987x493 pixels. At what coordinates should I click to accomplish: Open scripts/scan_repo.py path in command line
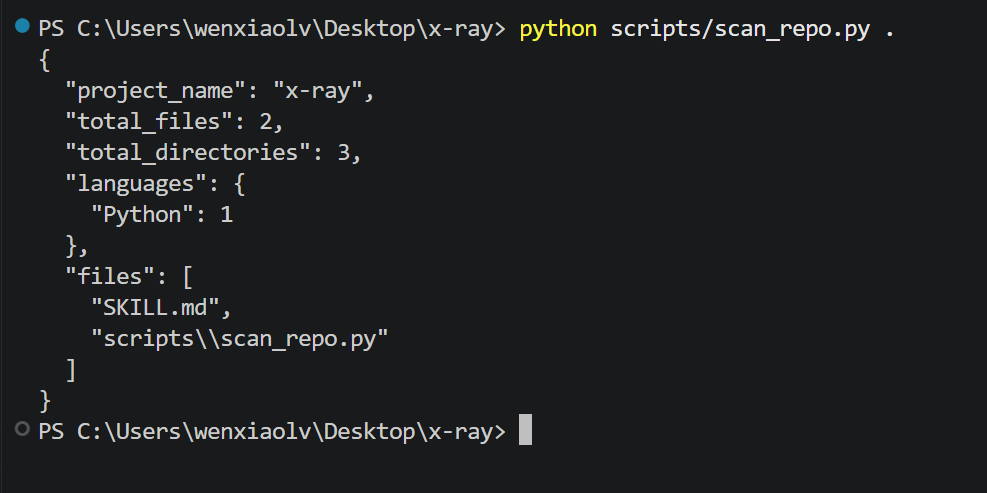pyautogui.click(x=740, y=30)
